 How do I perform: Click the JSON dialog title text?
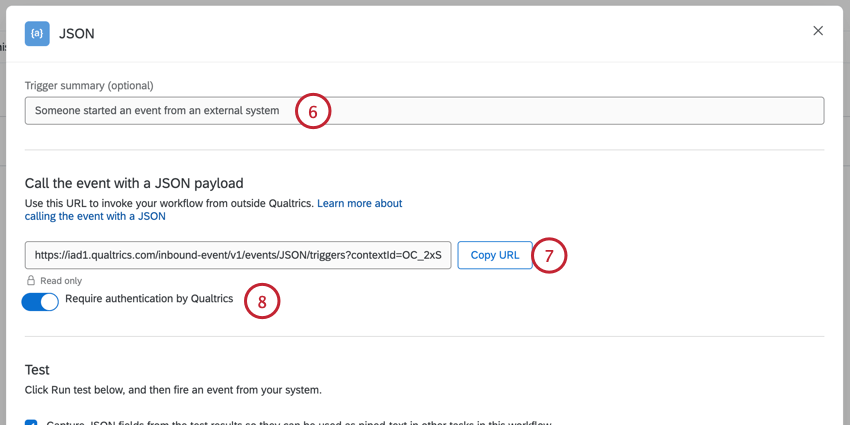(77, 33)
